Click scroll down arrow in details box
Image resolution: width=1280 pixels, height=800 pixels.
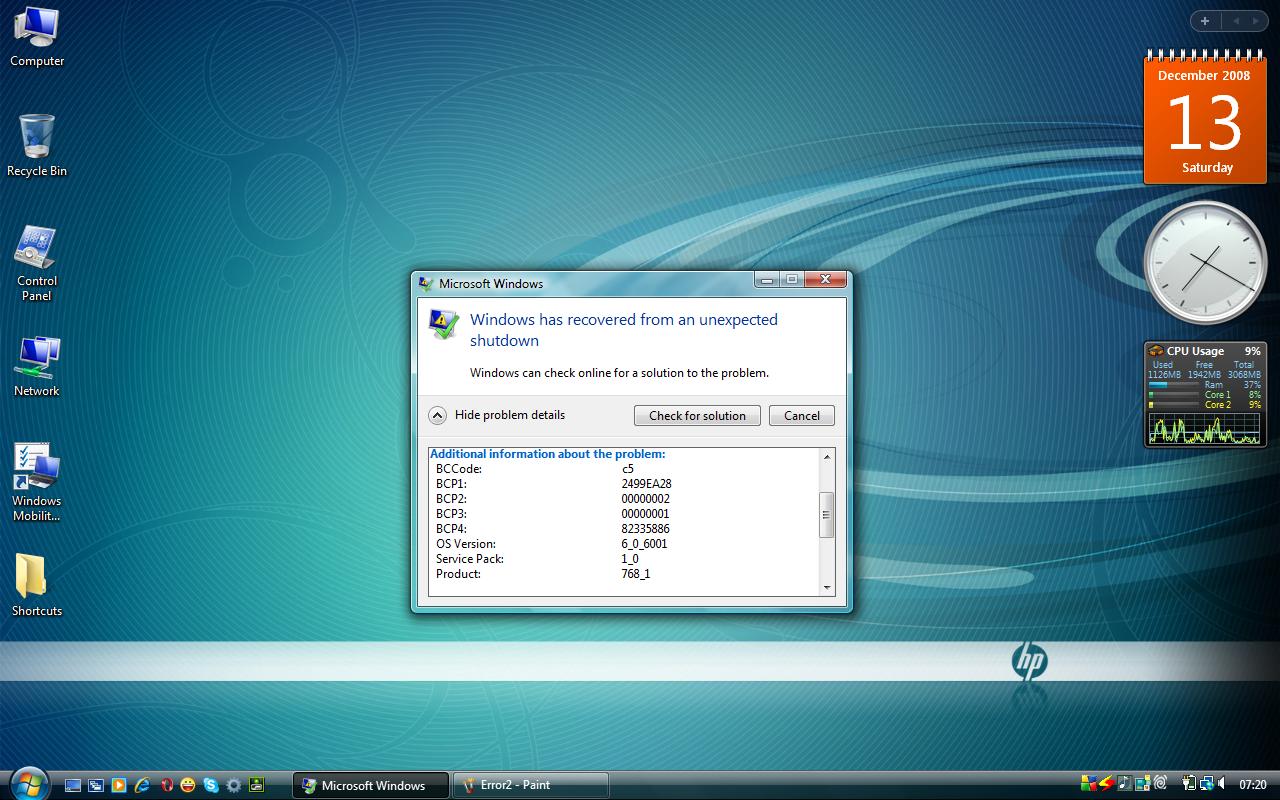pyautogui.click(x=826, y=588)
